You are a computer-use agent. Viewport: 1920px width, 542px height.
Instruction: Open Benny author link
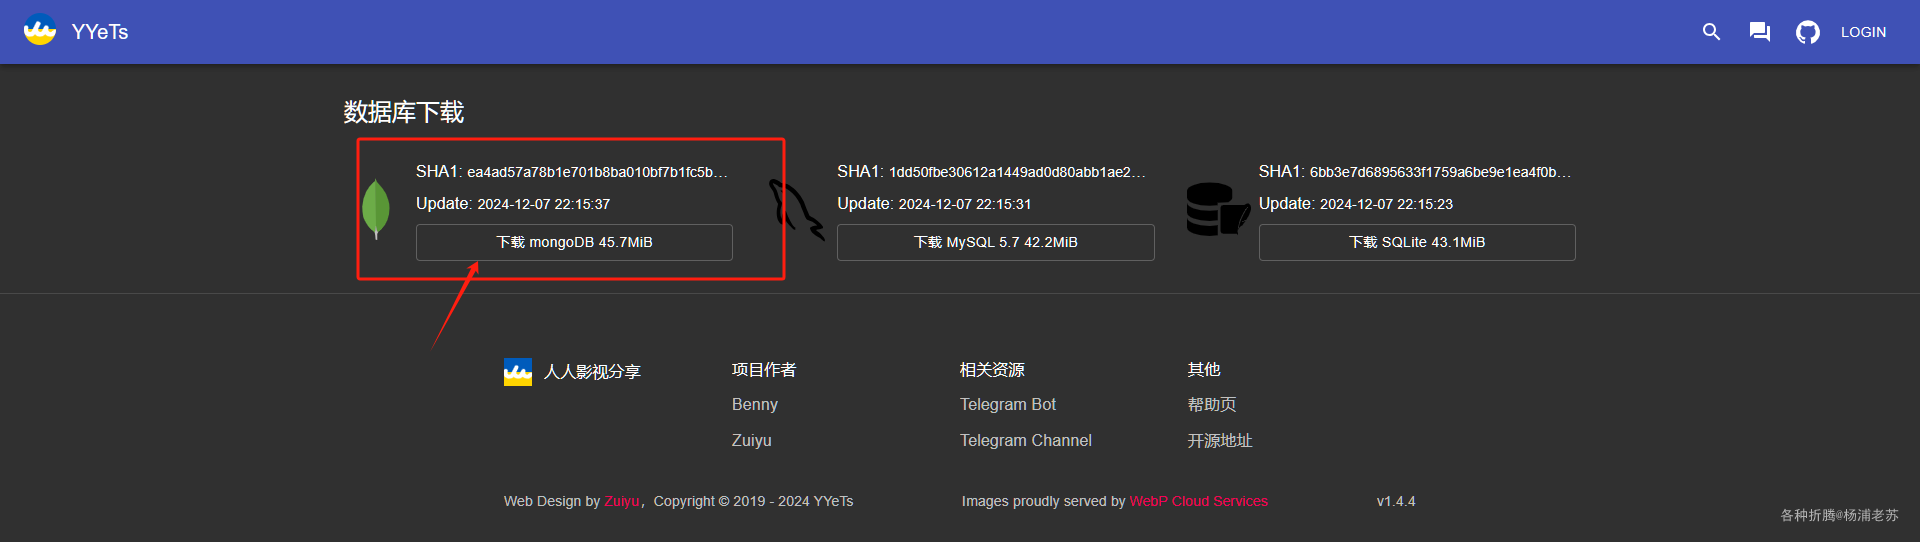pyautogui.click(x=754, y=404)
